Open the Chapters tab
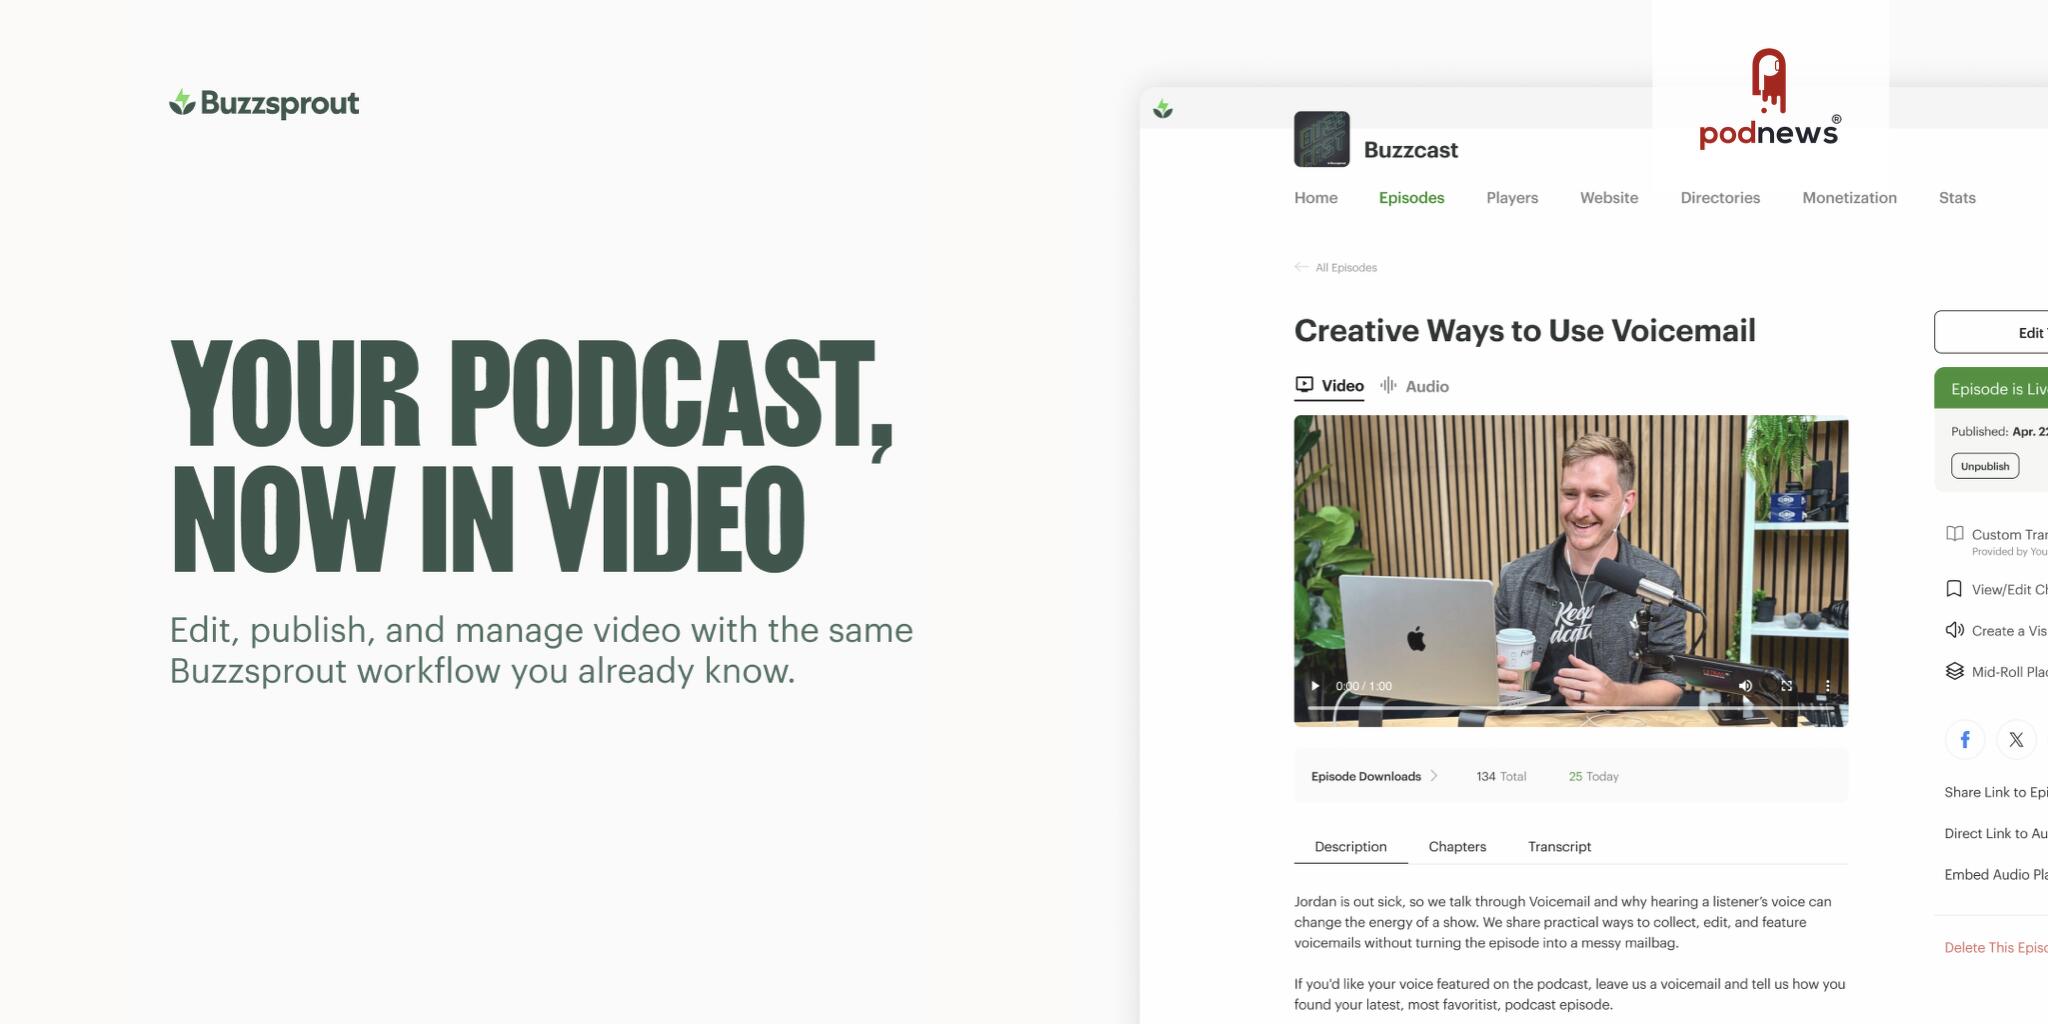 [1457, 847]
